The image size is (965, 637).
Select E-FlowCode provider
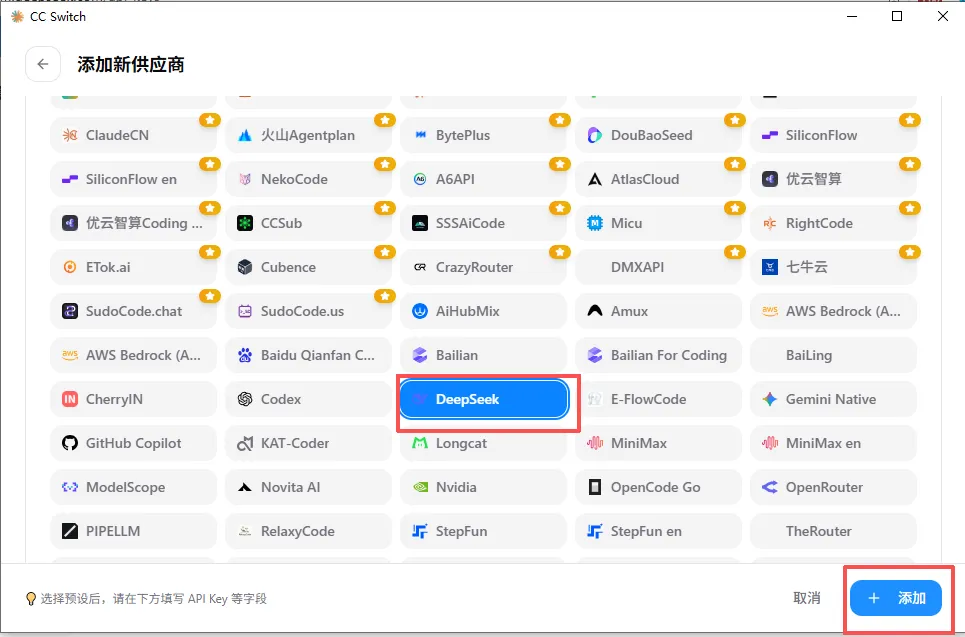659,399
